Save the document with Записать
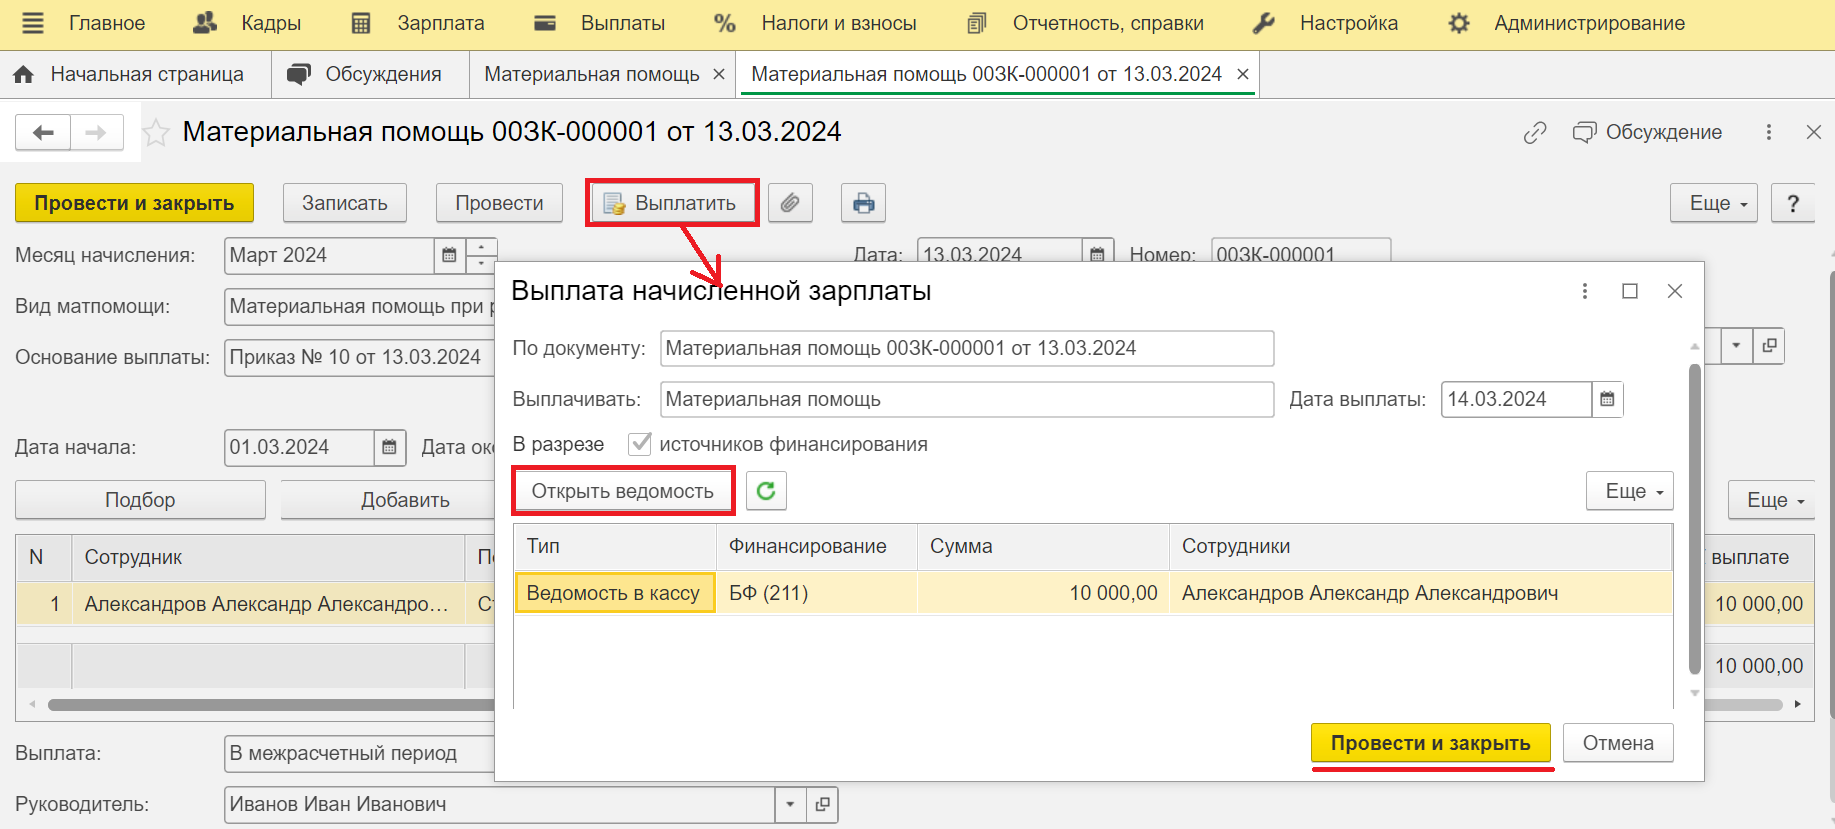Viewport: 1835px width, 829px height. click(345, 203)
